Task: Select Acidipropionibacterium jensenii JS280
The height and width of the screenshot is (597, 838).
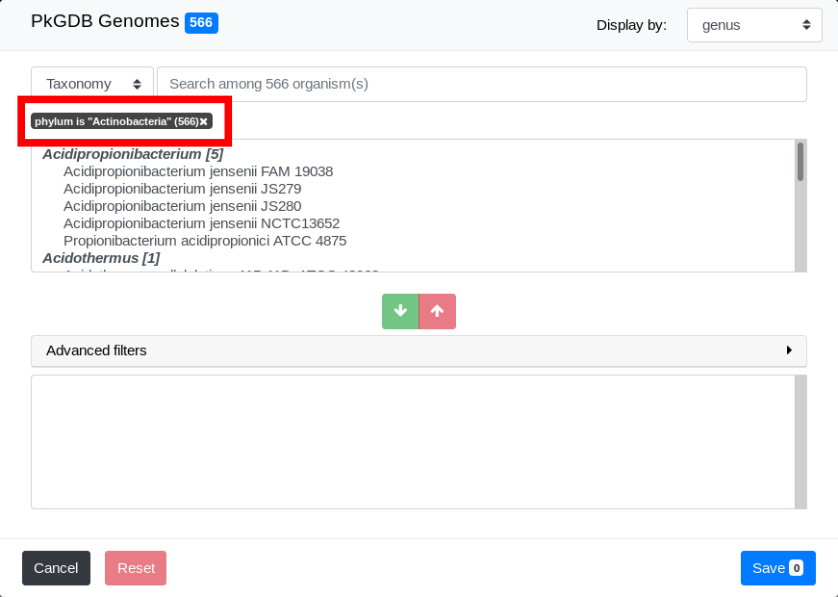Action: click(x=182, y=206)
